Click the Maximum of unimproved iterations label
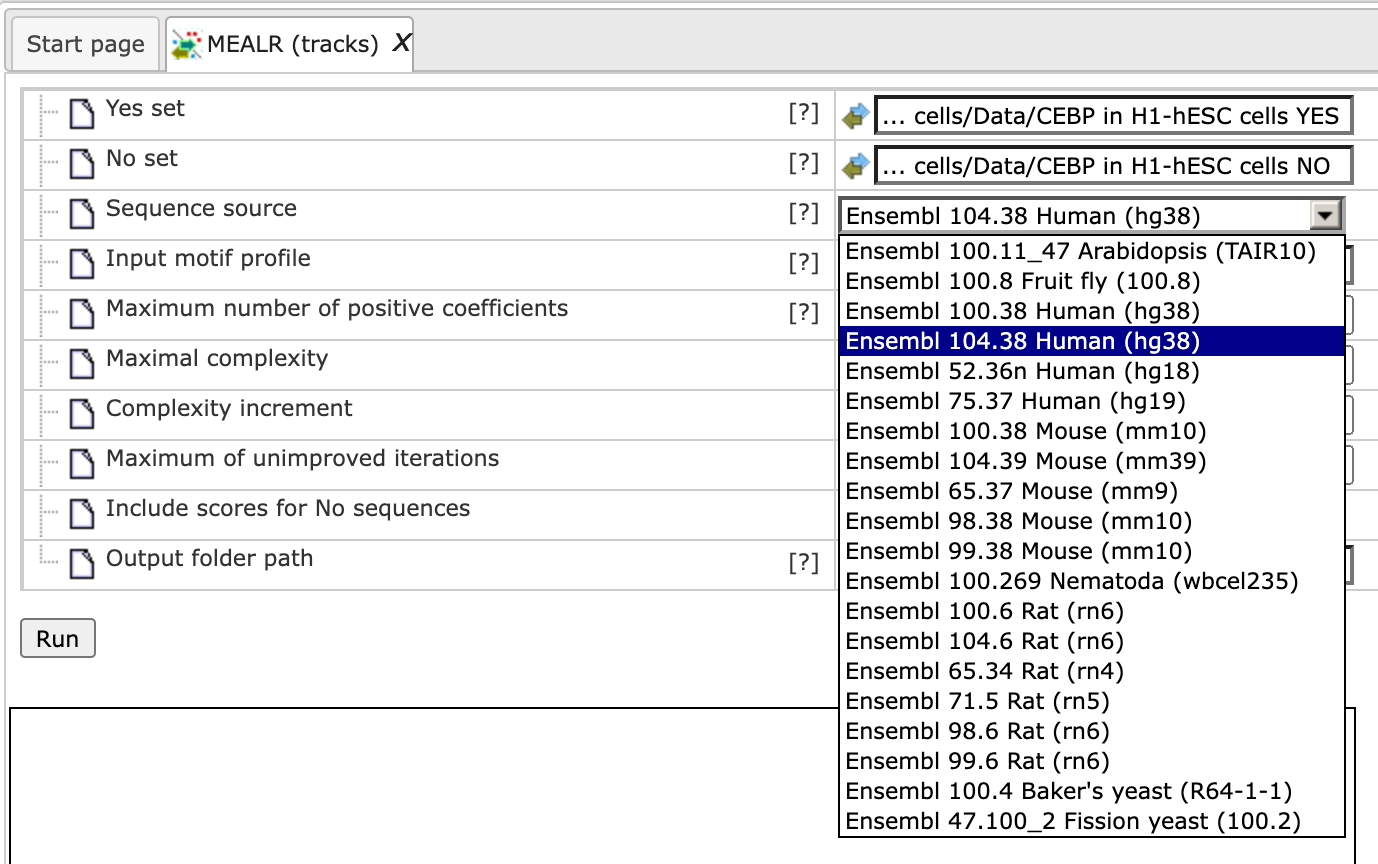Image resolution: width=1378 pixels, height=864 pixels. tap(302, 458)
